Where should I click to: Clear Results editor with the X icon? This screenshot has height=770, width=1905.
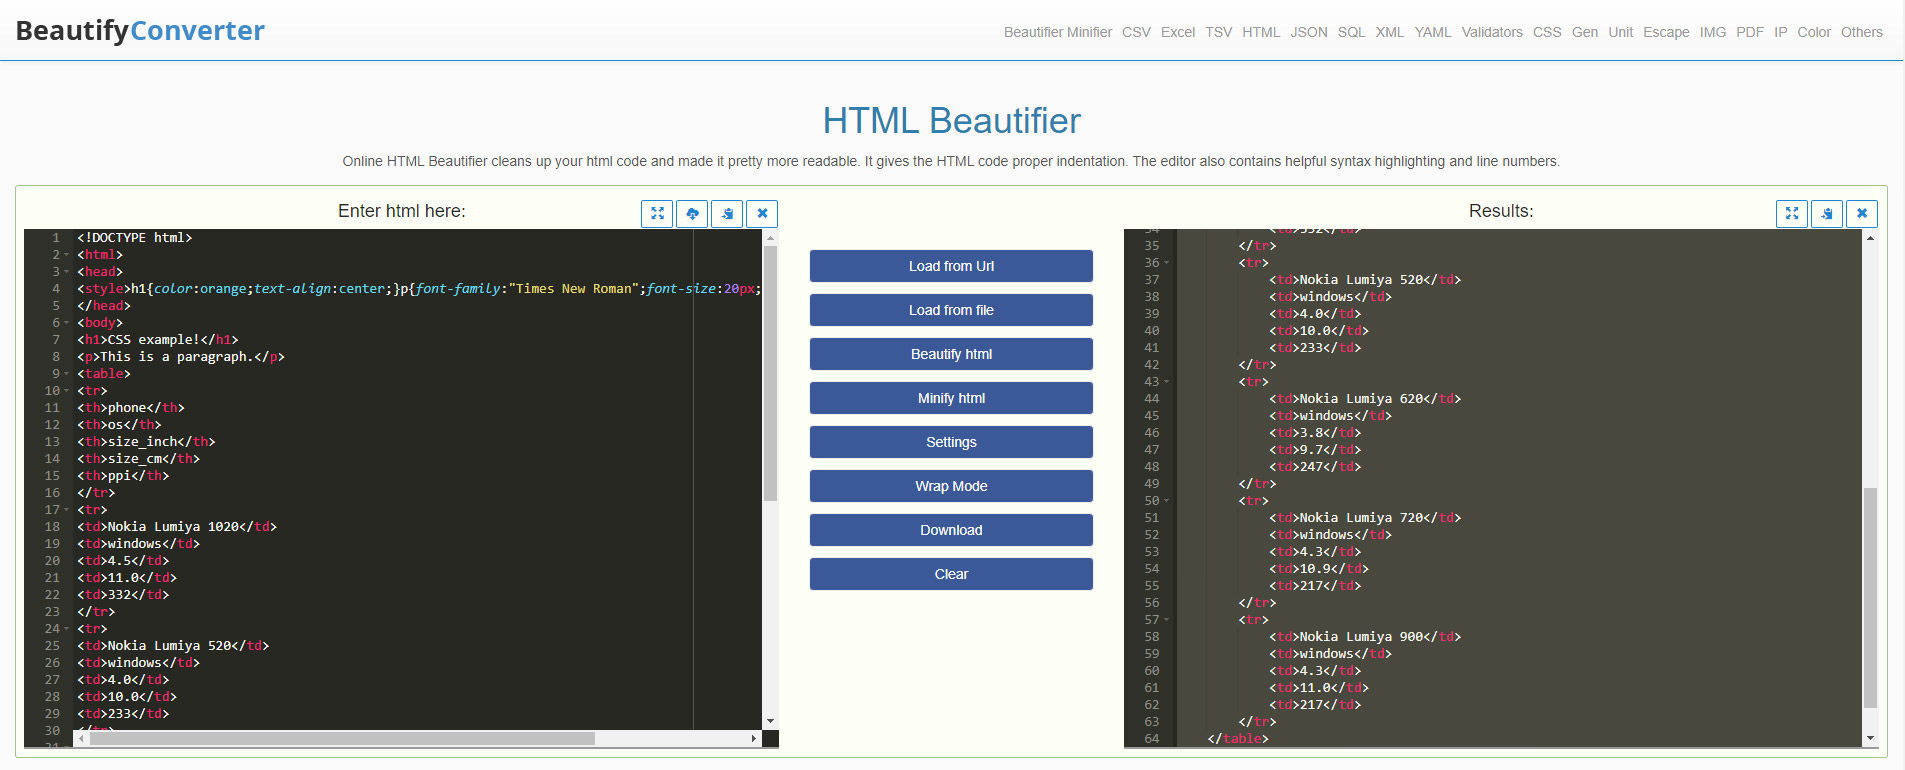tap(1862, 213)
